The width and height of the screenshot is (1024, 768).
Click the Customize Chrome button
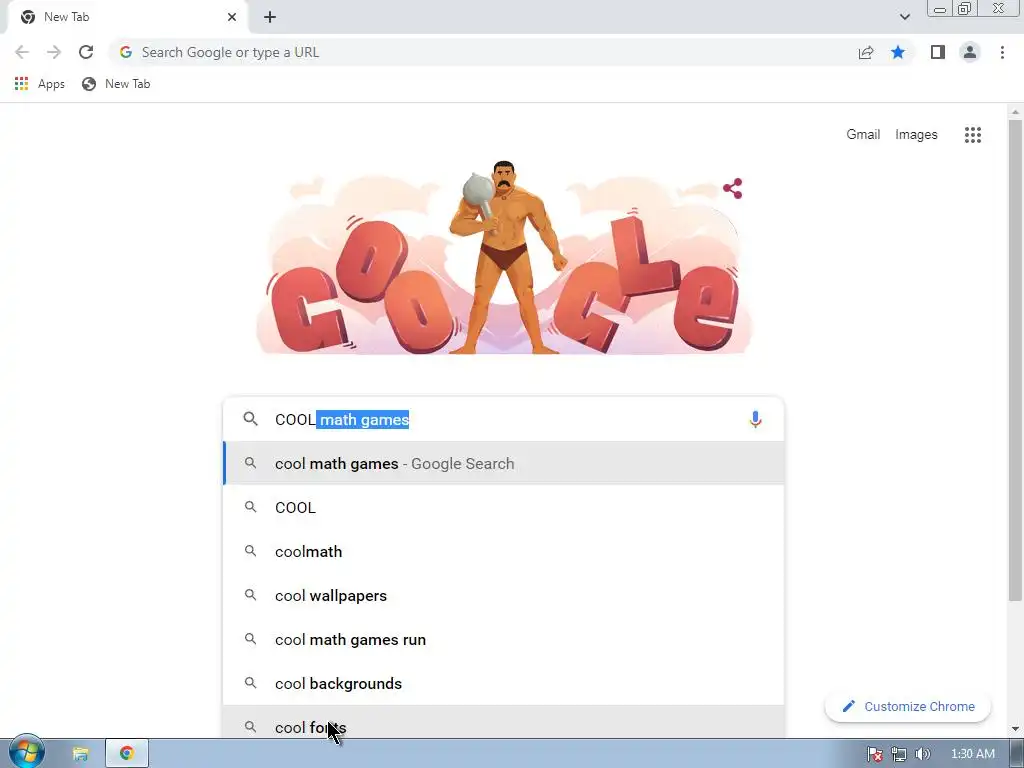(x=908, y=707)
